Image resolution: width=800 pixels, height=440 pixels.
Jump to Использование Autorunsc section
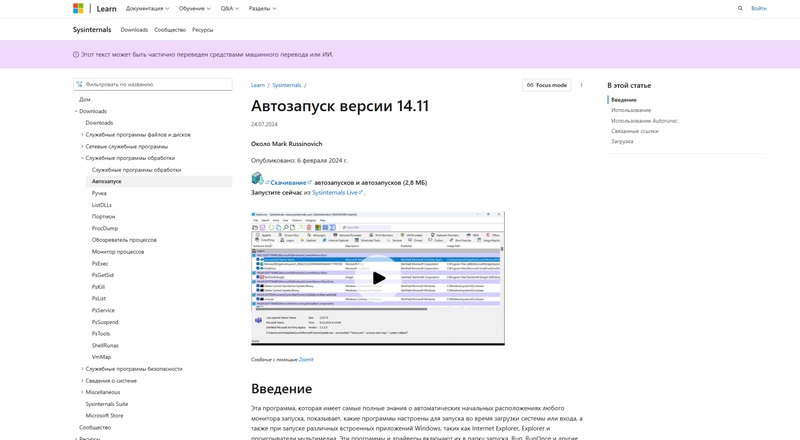(644, 121)
